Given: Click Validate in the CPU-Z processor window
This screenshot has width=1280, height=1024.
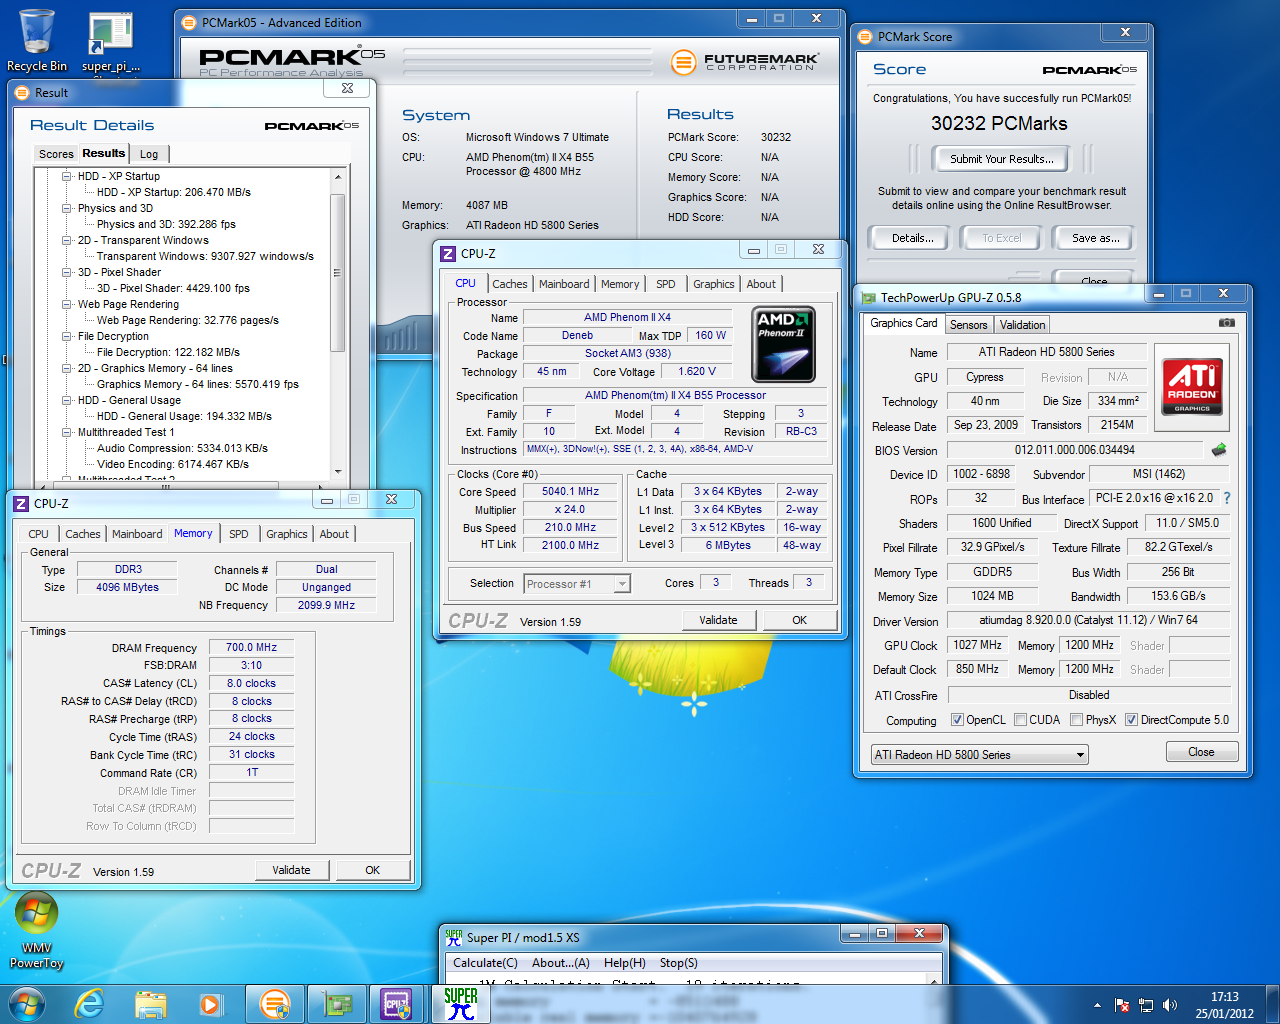Looking at the screenshot, I should click(717, 620).
